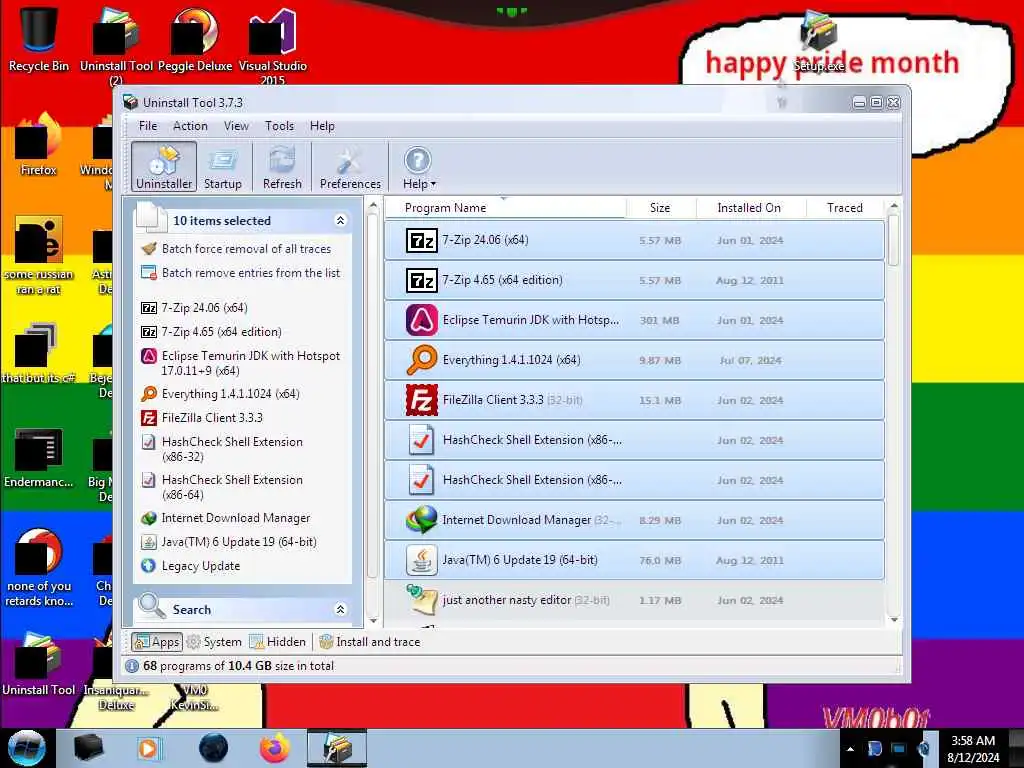Click the media player taskbar icon
The width and height of the screenshot is (1024, 768).
click(148, 748)
